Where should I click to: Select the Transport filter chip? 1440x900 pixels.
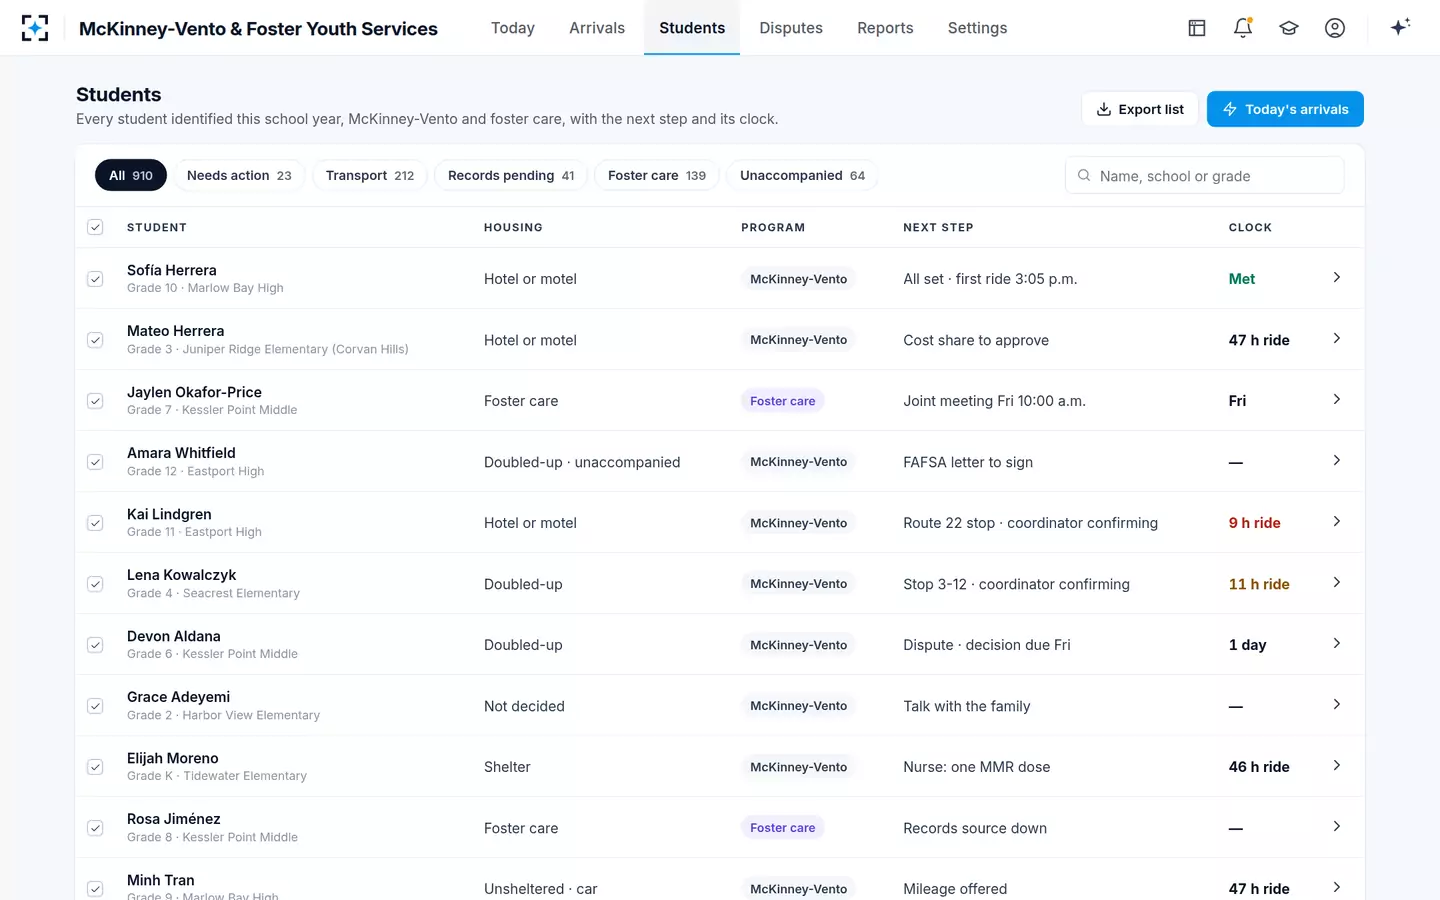370,175
